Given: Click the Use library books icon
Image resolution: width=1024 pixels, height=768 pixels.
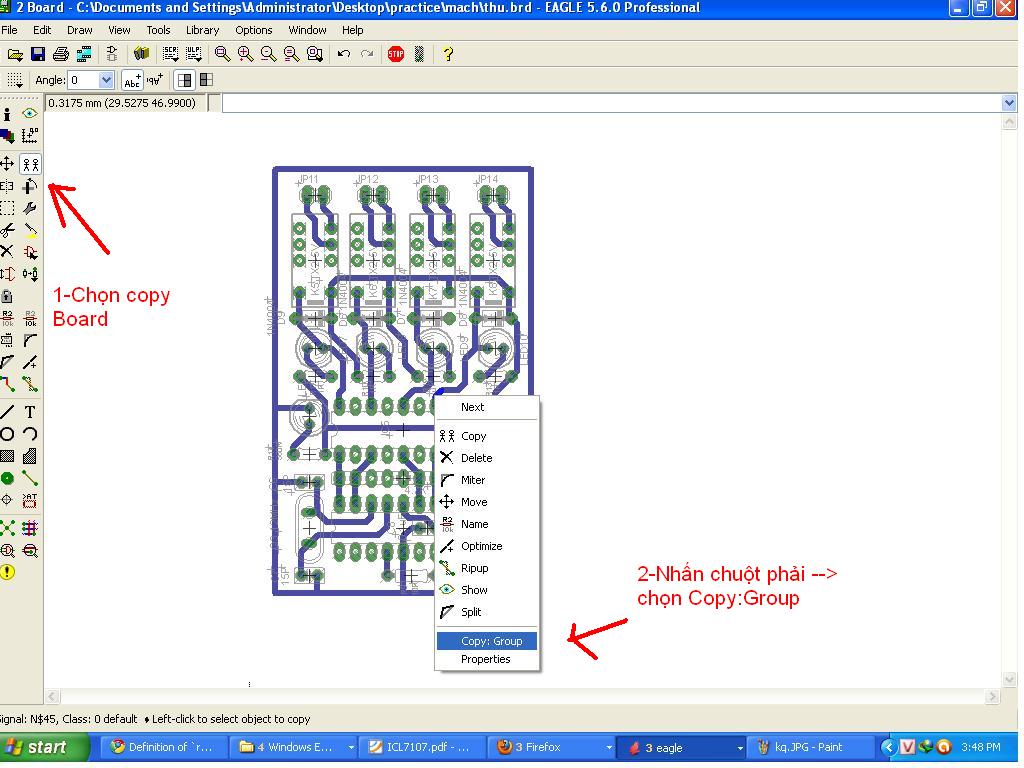Looking at the screenshot, I should pos(141,54).
